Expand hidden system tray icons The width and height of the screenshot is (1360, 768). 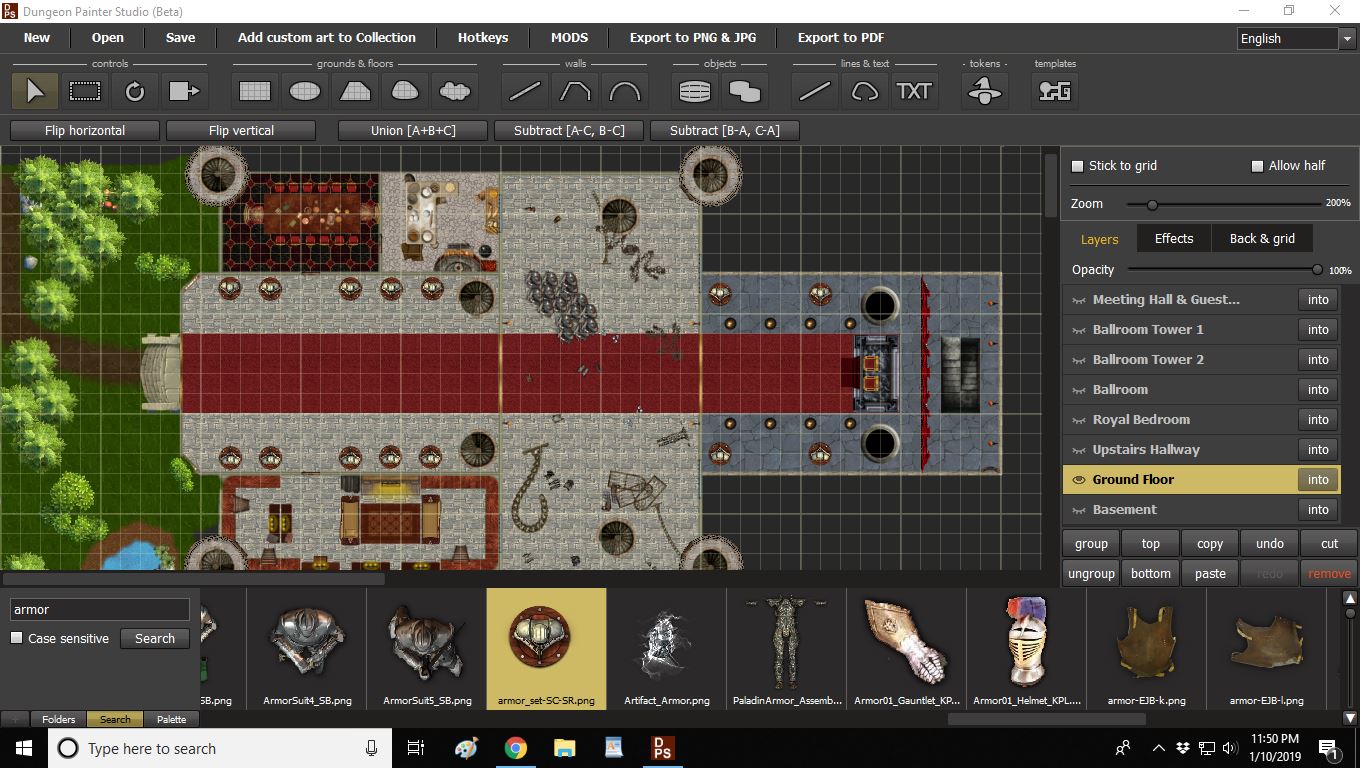click(1159, 748)
